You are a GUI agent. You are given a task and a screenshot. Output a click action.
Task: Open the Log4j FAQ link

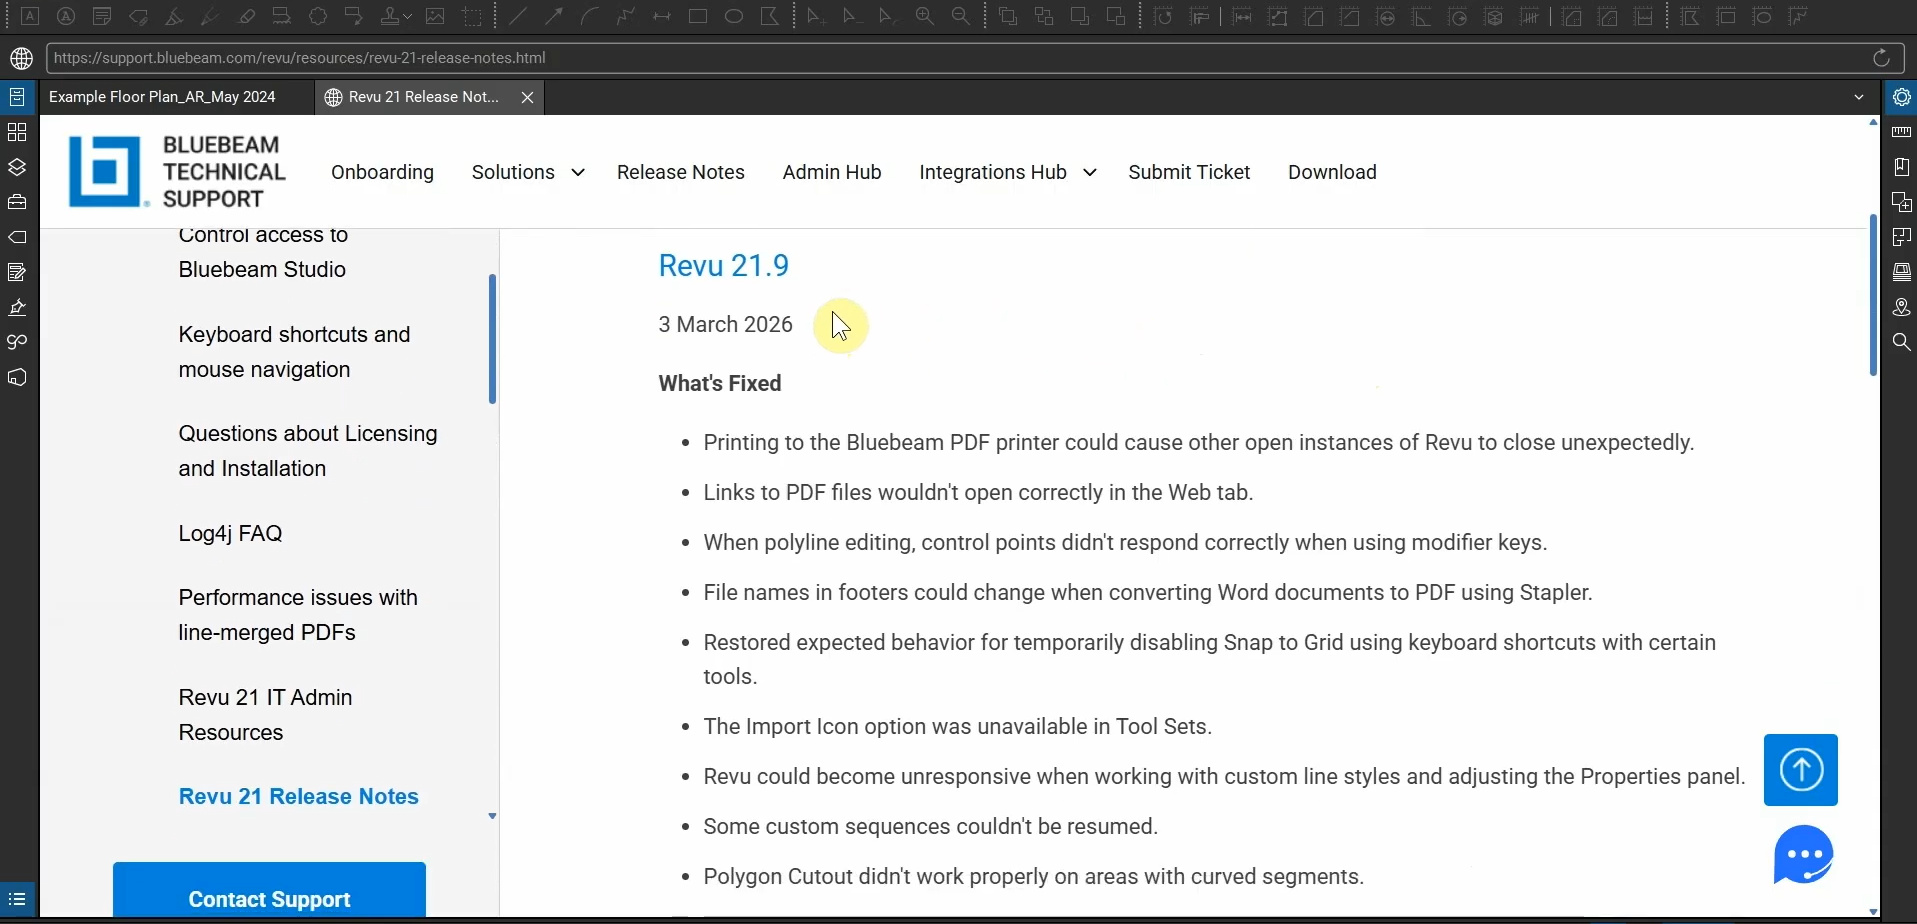(231, 533)
